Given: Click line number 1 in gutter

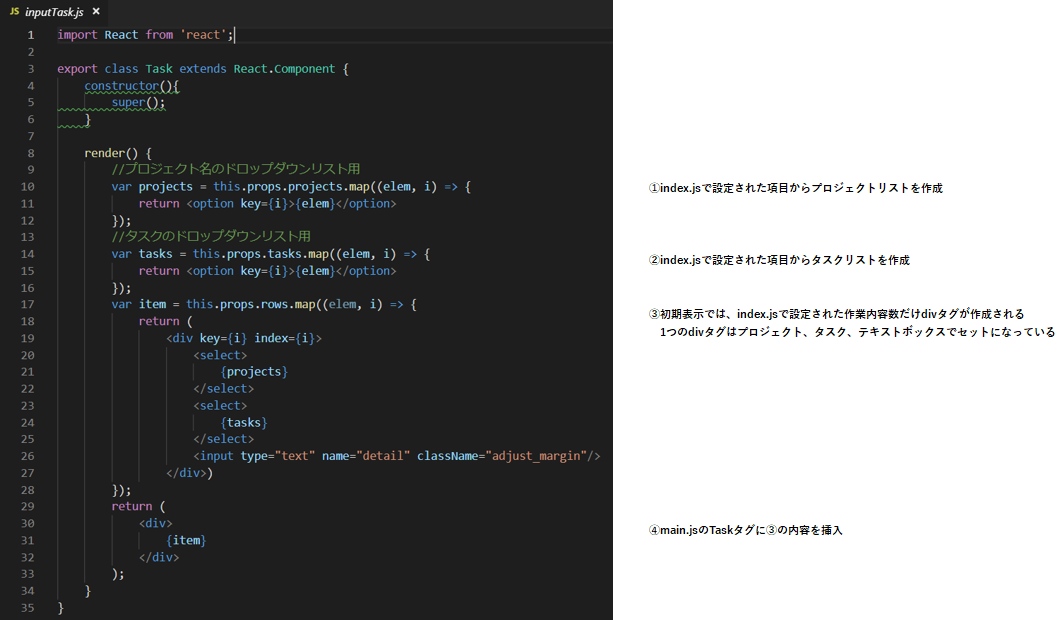Looking at the screenshot, I should (31, 35).
